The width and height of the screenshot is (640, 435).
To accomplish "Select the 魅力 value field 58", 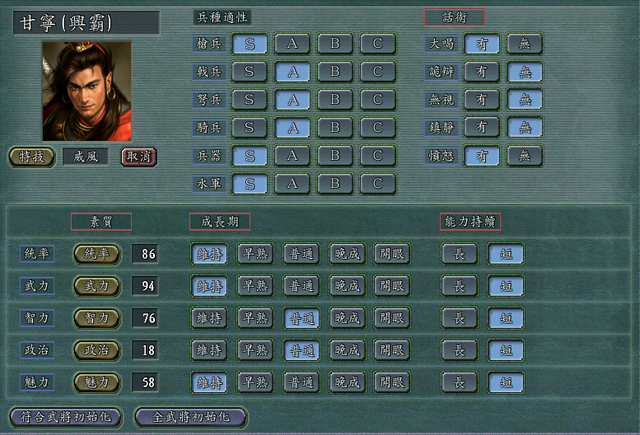I will click(x=145, y=382).
